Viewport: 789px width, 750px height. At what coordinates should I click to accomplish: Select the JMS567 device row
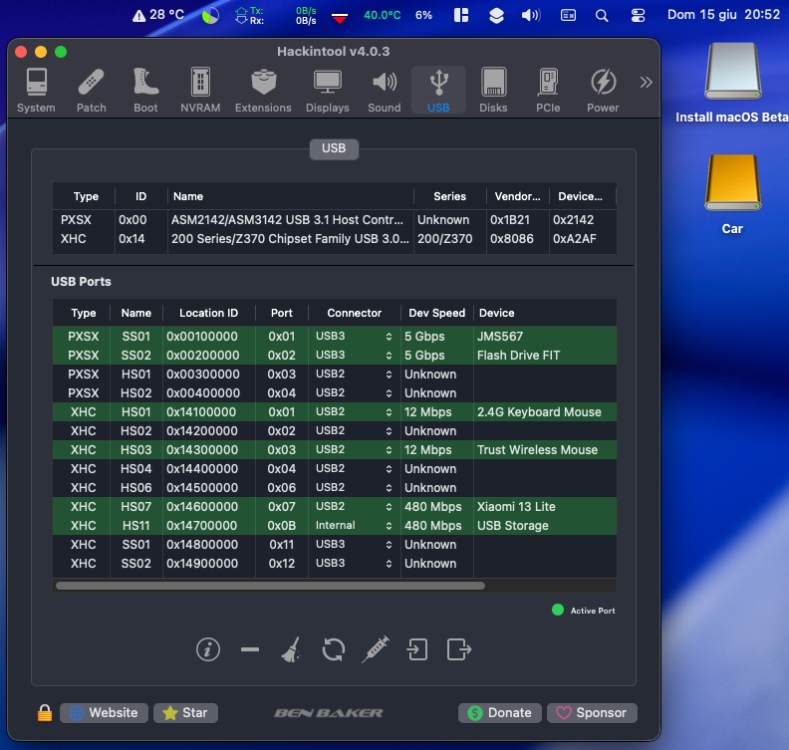coord(335,336)
